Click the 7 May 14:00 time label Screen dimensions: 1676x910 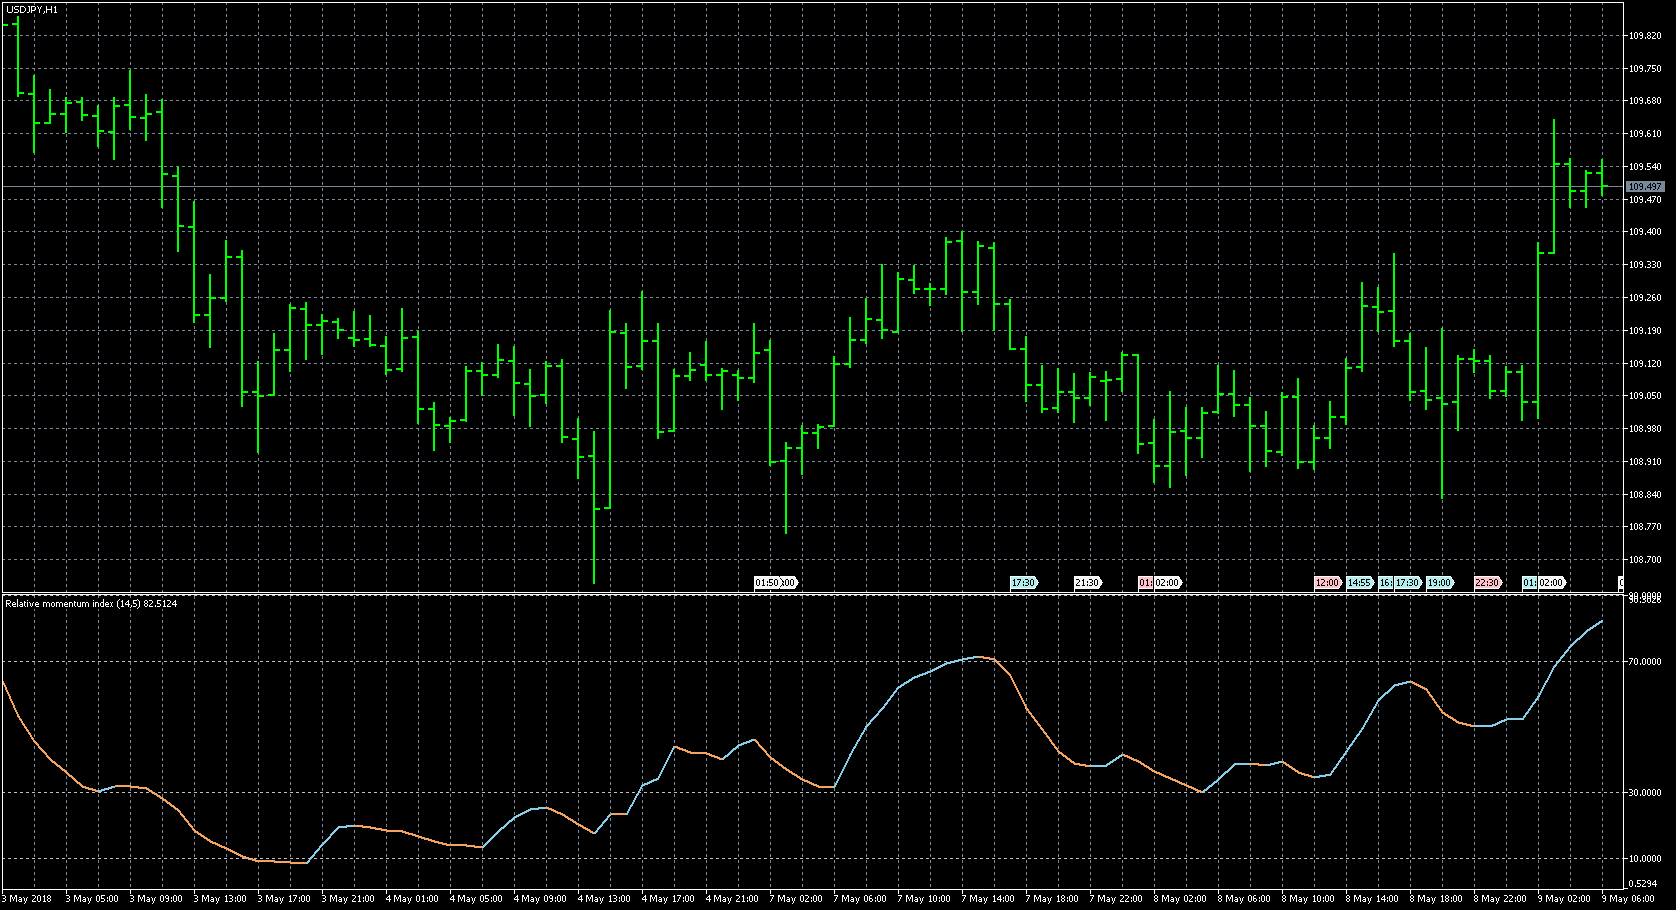pyautogui.click(x=991, y=899)
